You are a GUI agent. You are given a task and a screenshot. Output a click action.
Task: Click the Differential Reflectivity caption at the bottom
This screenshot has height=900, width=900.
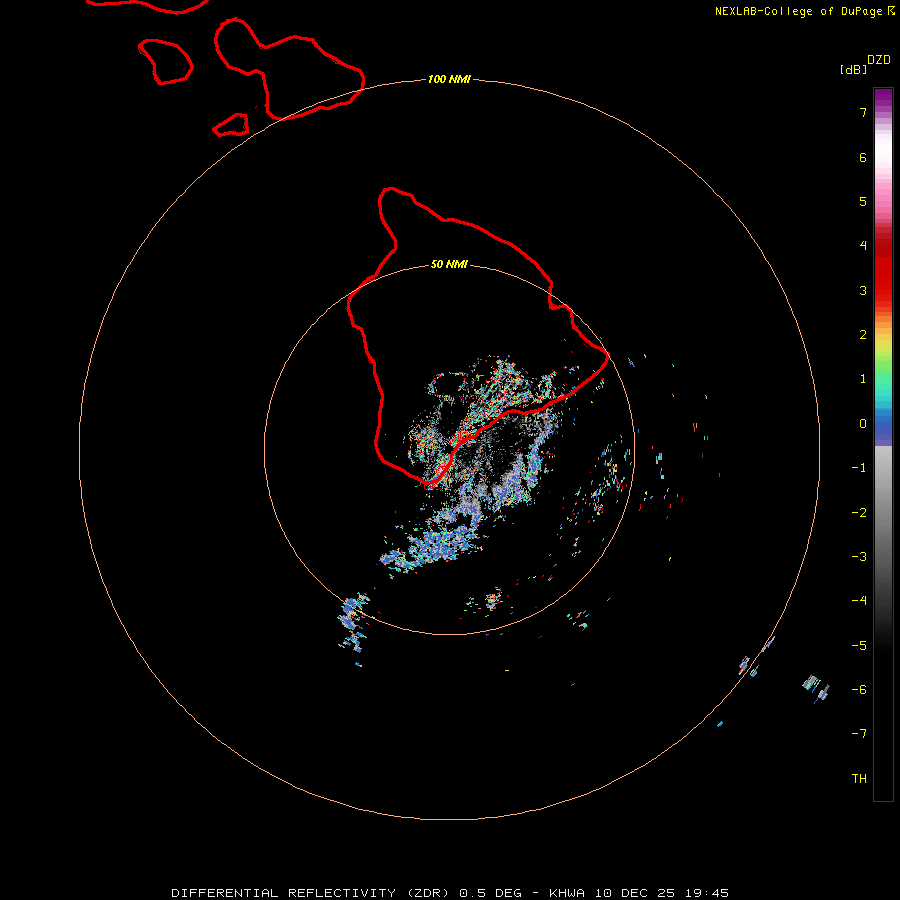point(450,893)
